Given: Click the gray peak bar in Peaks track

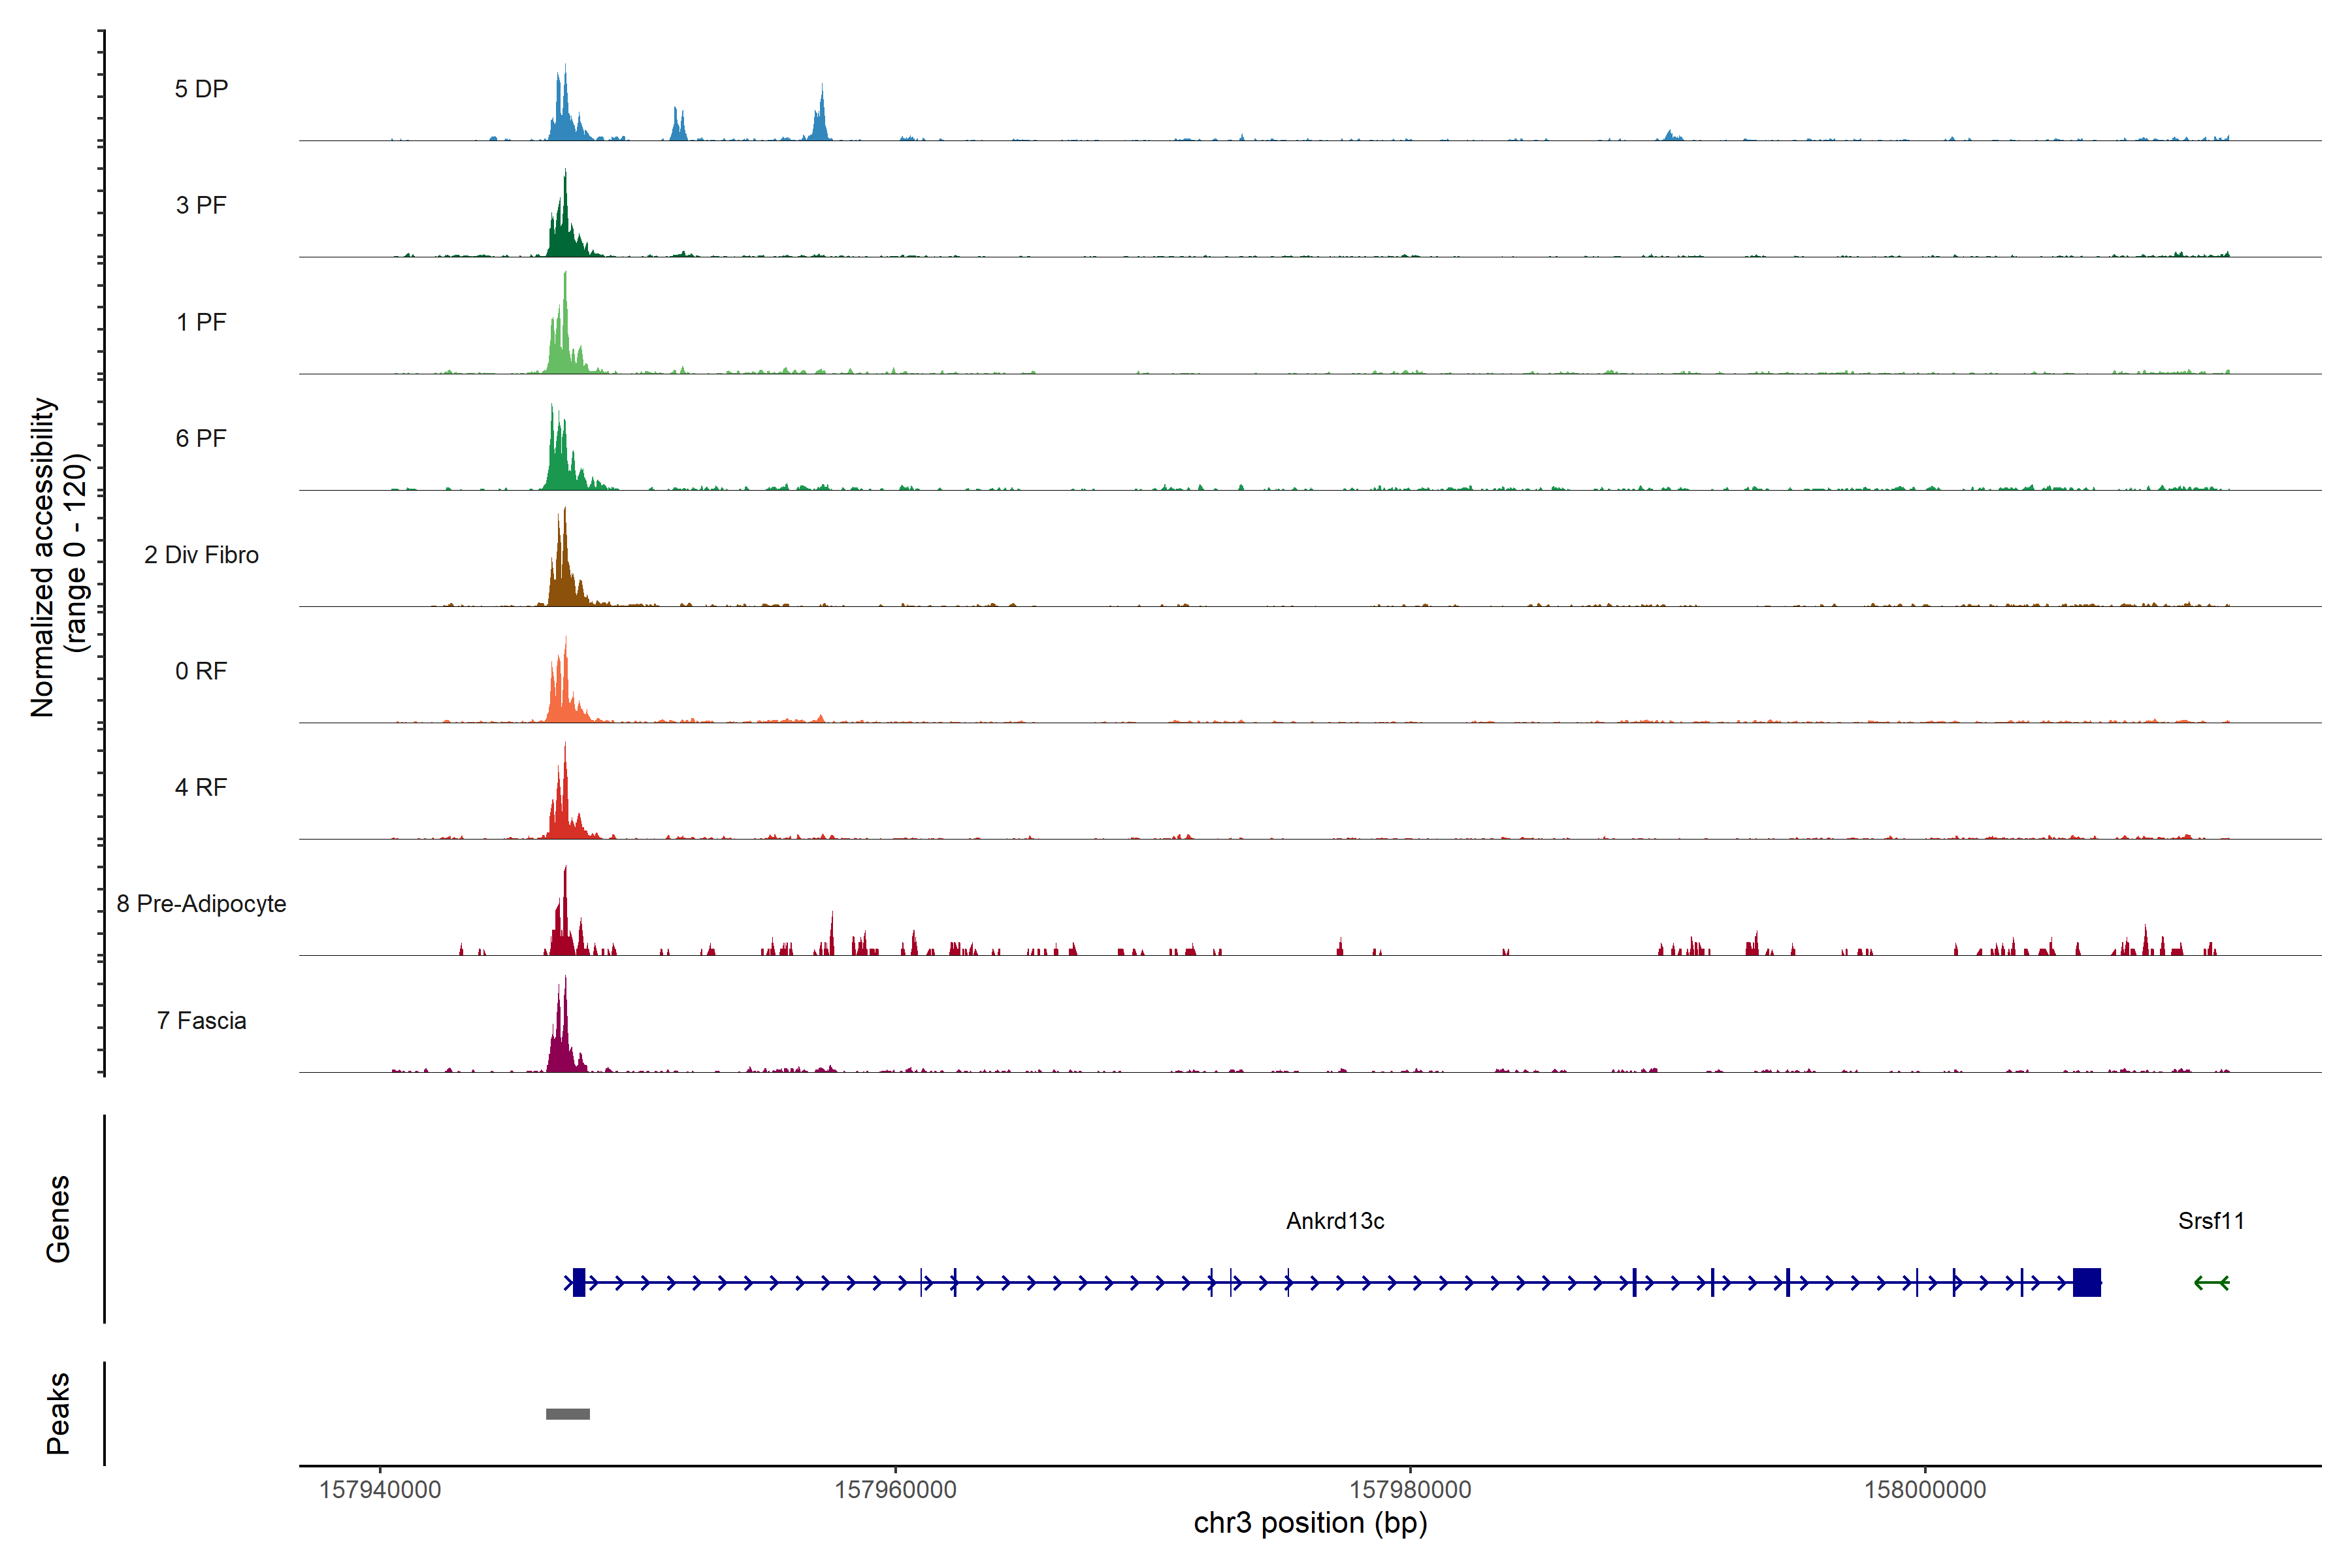Looking at the screenshot, I should click(567, 1413).
